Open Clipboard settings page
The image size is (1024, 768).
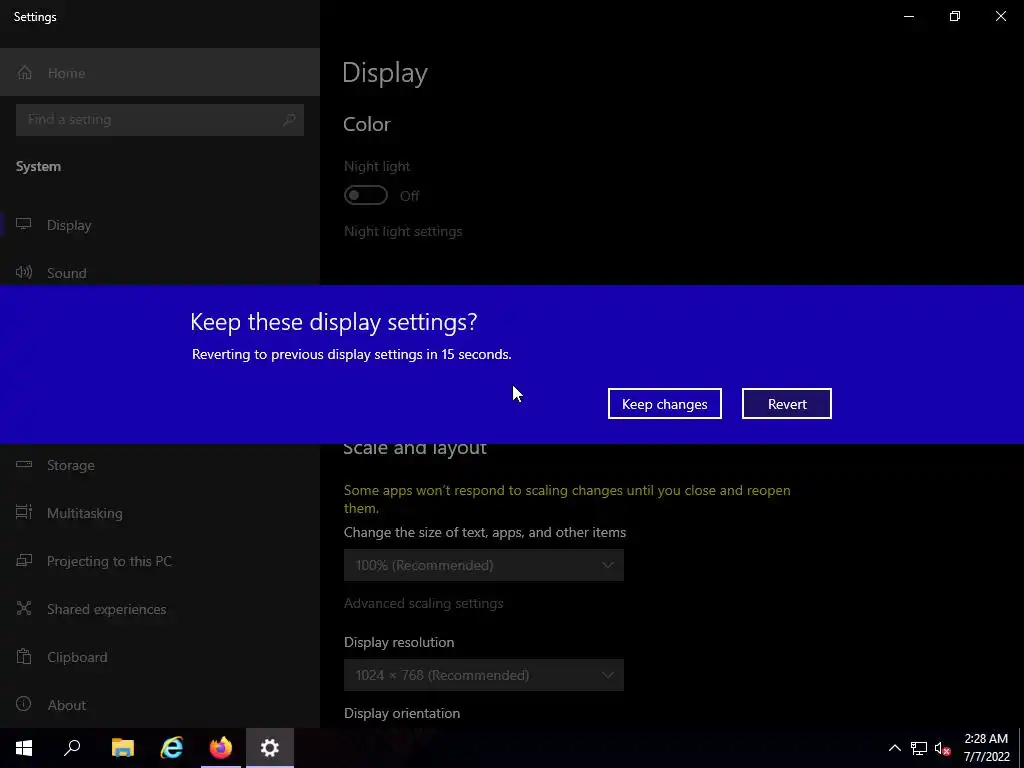(x=160, y=657)
